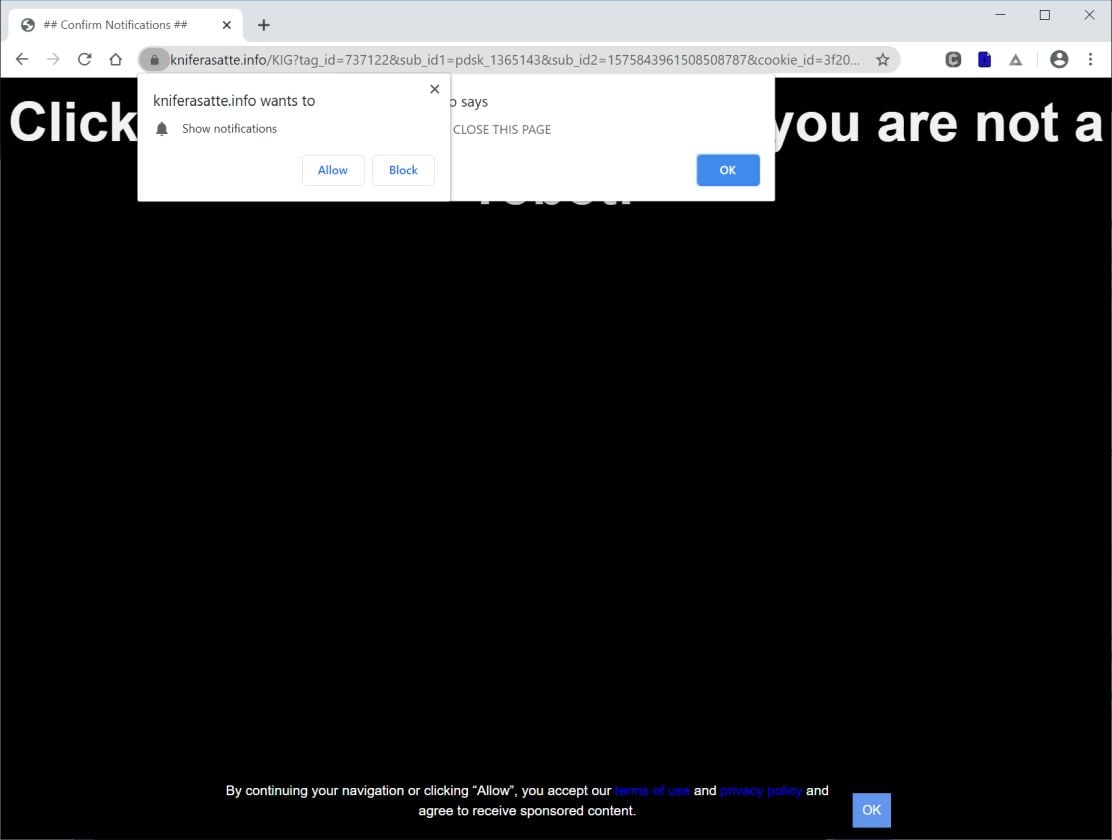Open Chrome's three-dot menu

(1090, 60)
